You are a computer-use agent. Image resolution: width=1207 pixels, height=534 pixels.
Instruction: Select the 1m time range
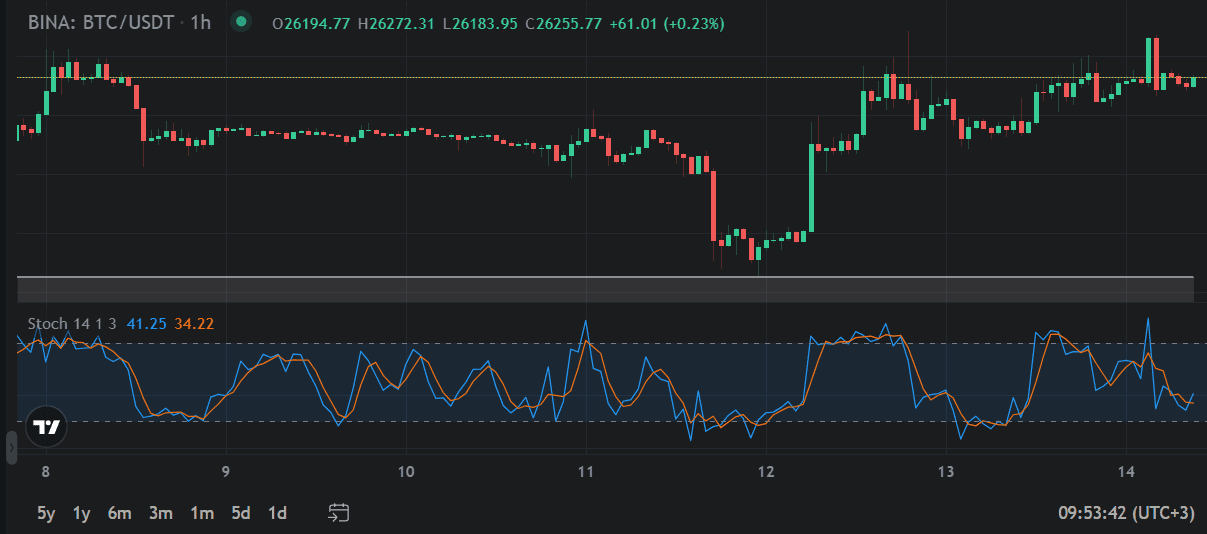click(202, 513)
